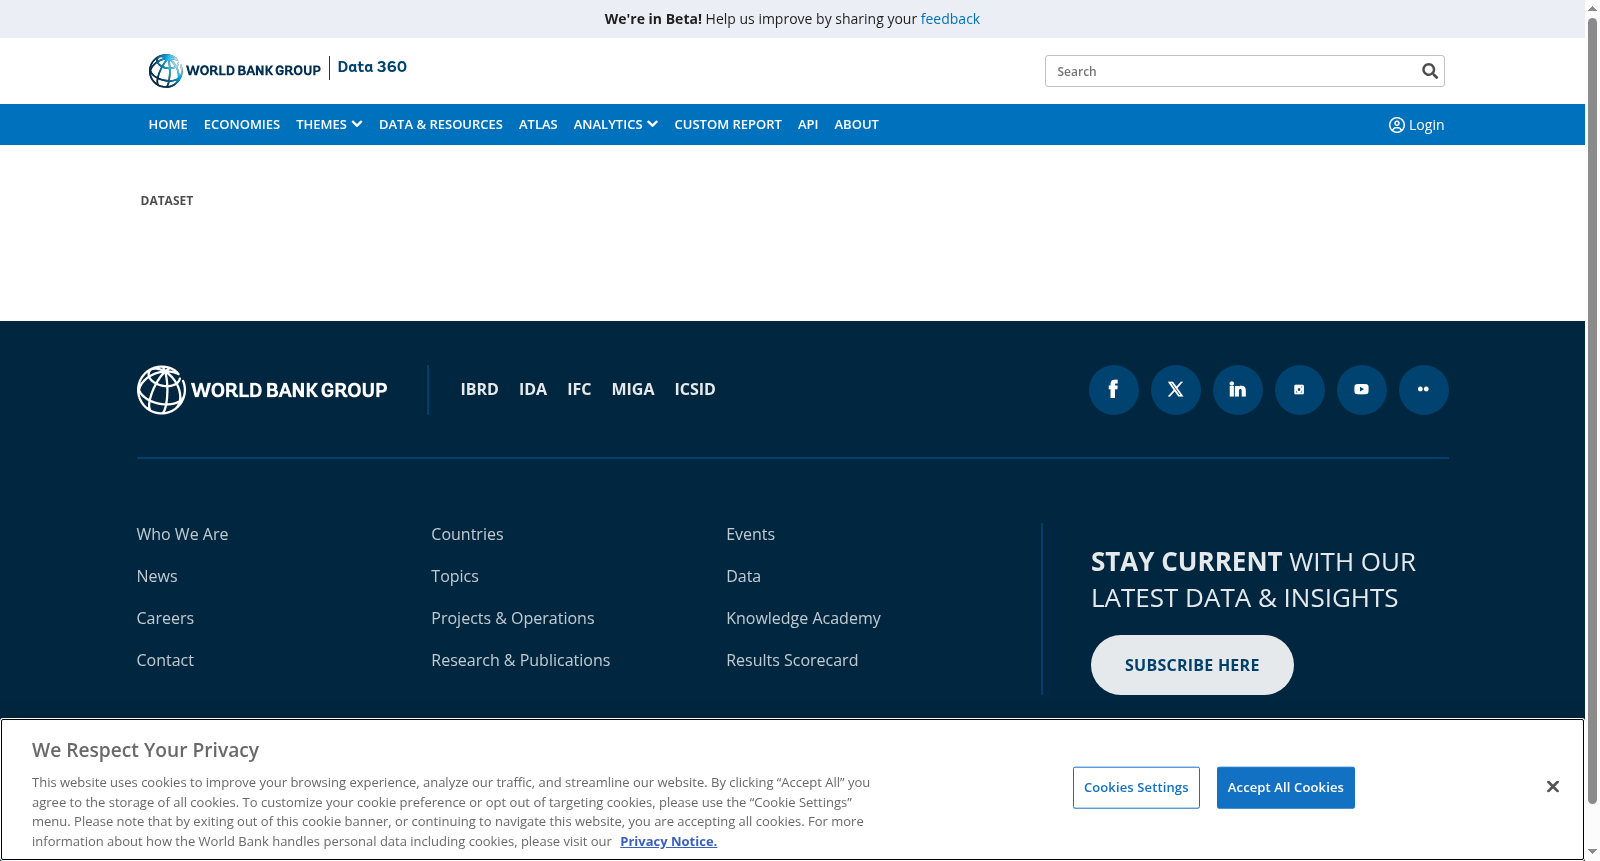This screenshot has width=1600, height=861.
Task: Open the About menu item
Action: point(857,125)
